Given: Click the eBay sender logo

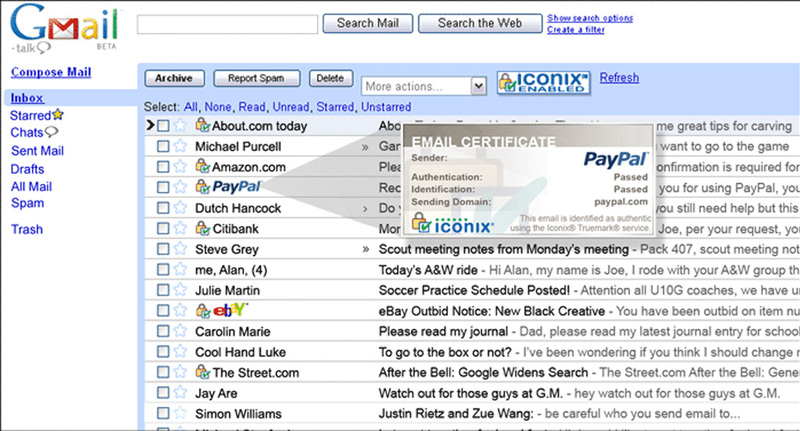Looking at the screenshot, I should click(230, 310).
